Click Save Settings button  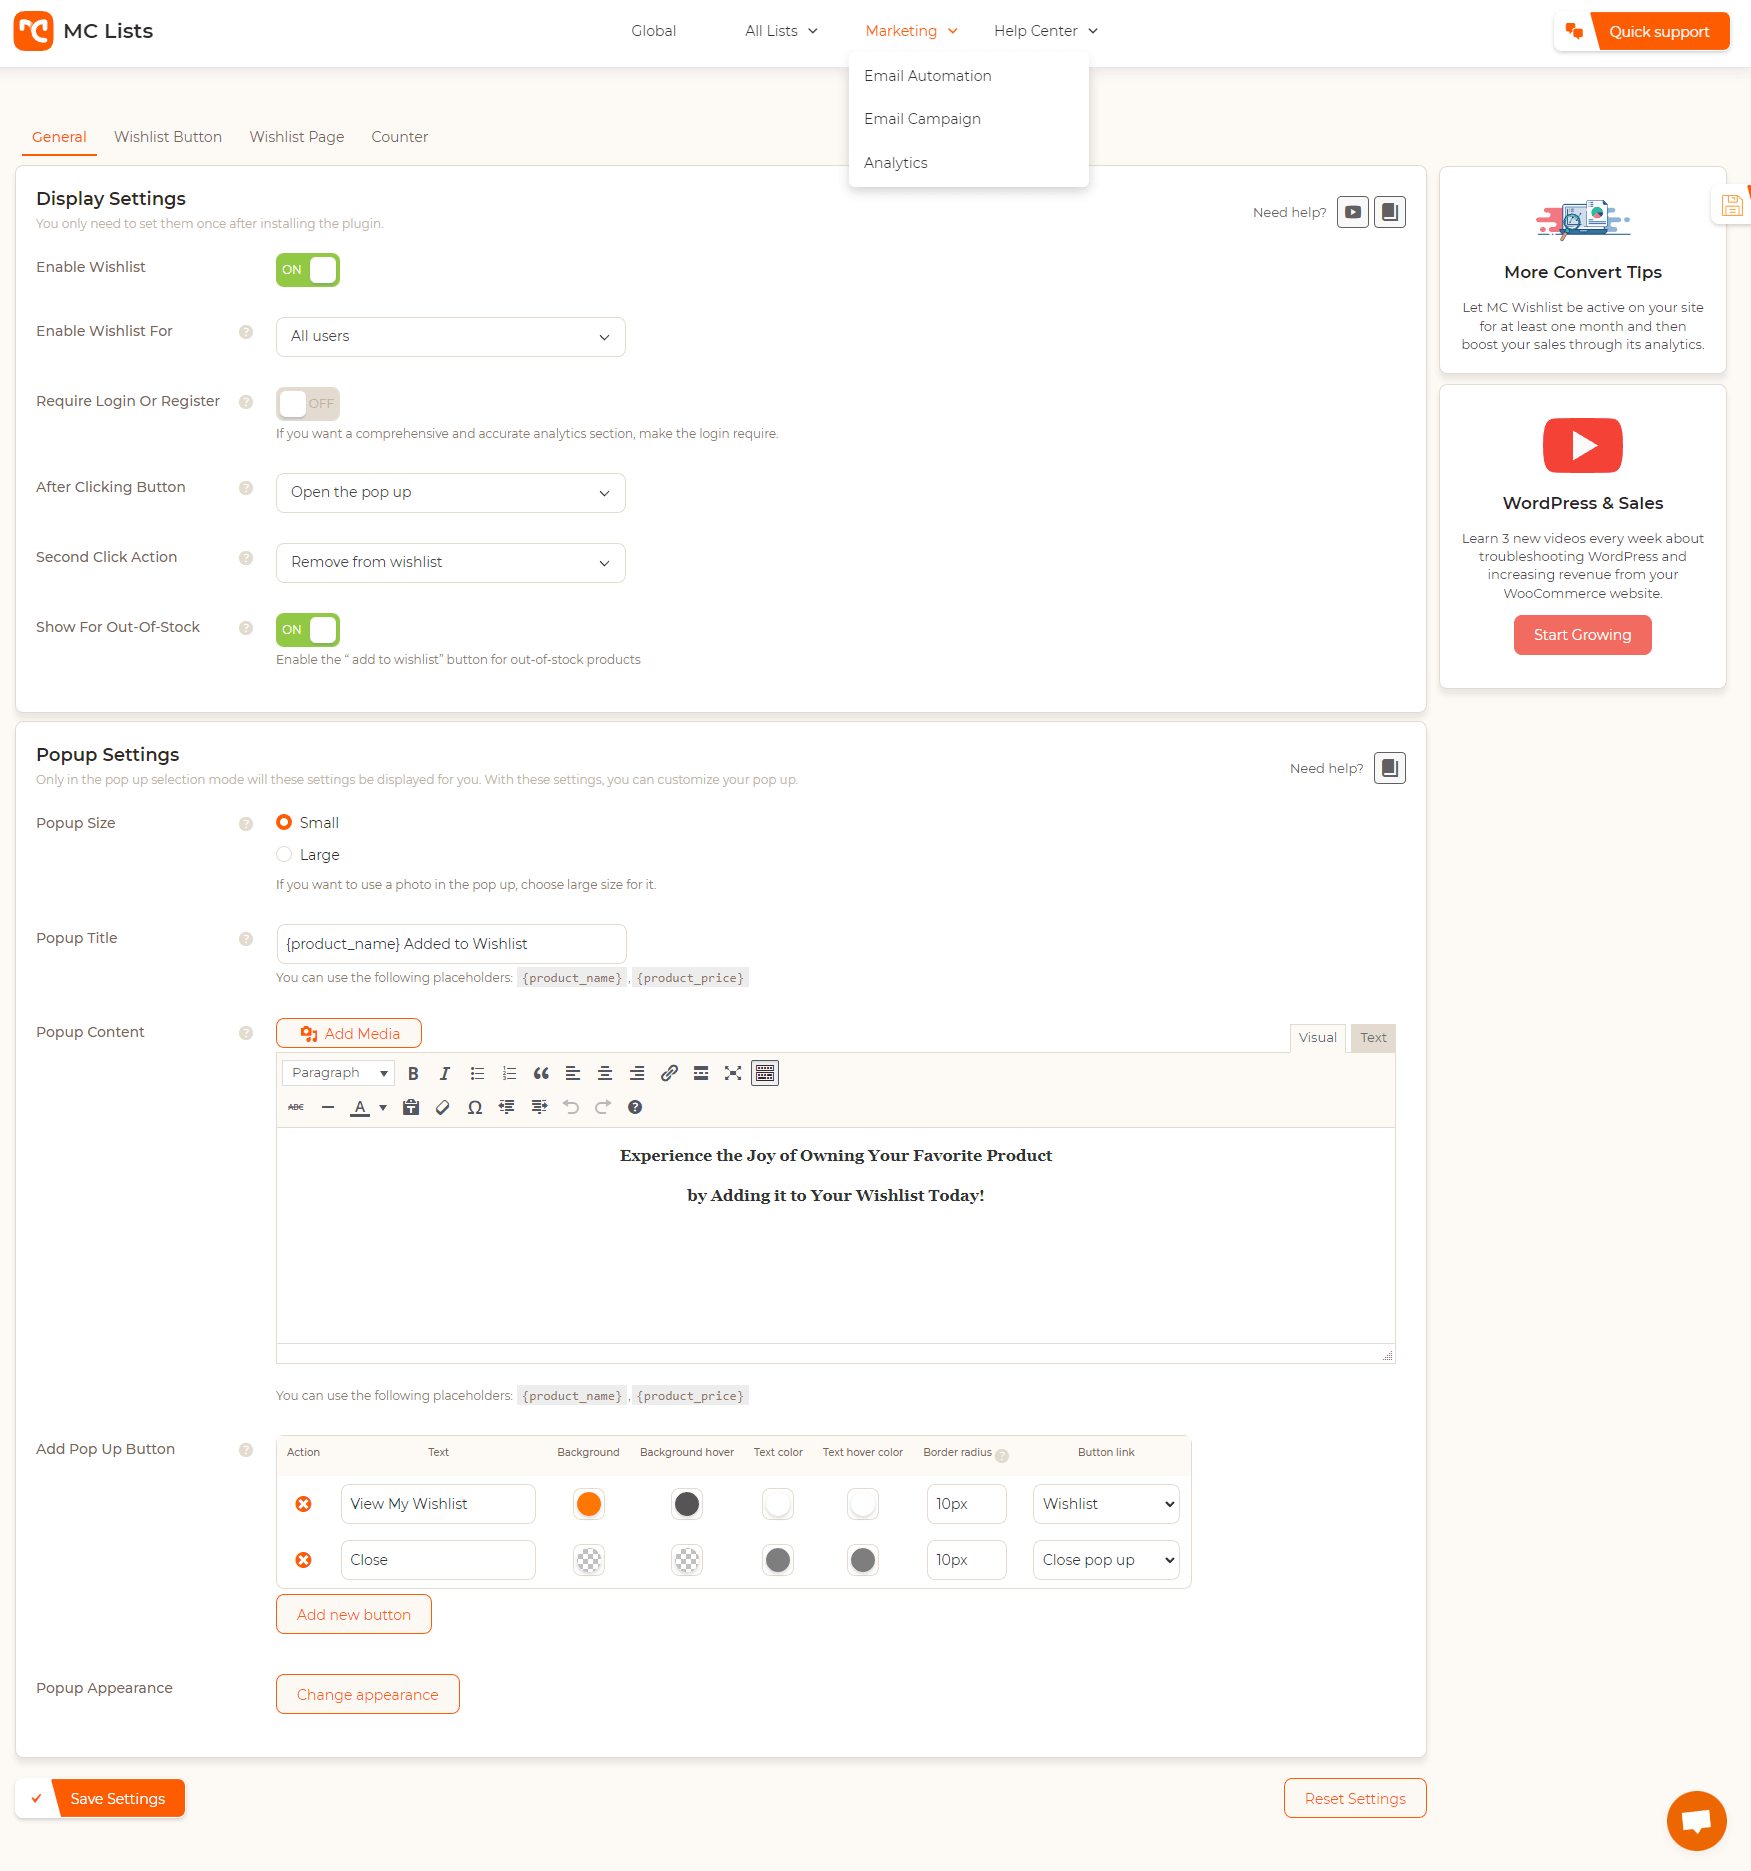118,1797
